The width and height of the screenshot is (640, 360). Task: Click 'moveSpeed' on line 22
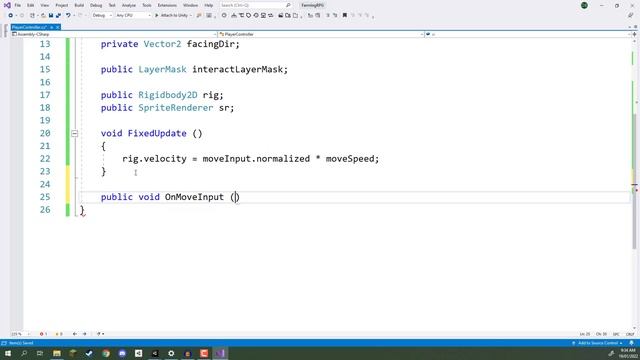point(350,159)
